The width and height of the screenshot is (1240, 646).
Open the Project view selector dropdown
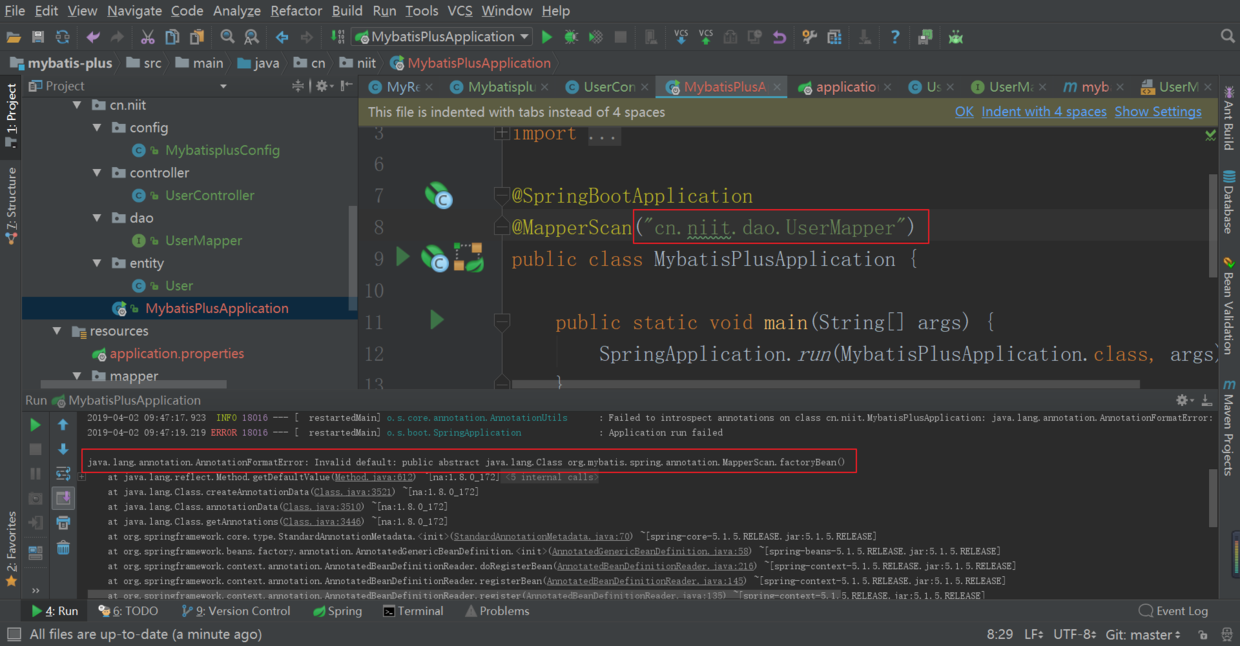click(x=222, y=86)
